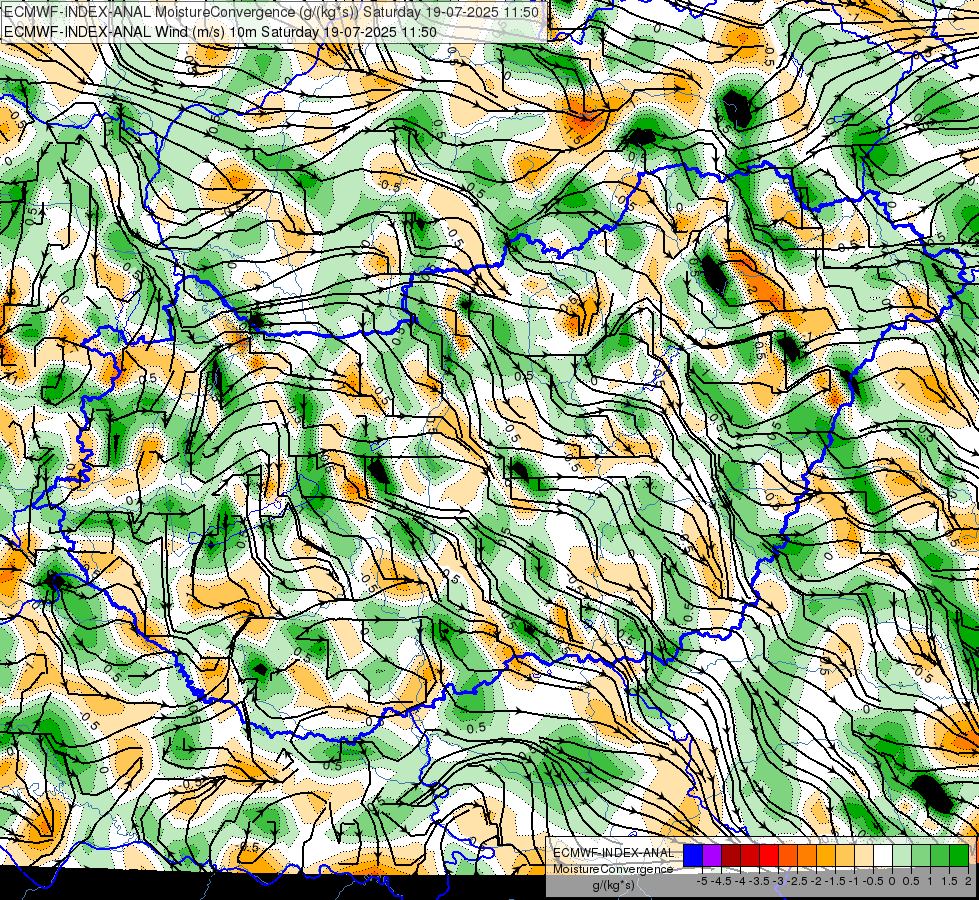Viewport: 979px width, 900px height.
Task: Pick the bright red swatch left of -3 tick
Action: (x=769, y=855)
